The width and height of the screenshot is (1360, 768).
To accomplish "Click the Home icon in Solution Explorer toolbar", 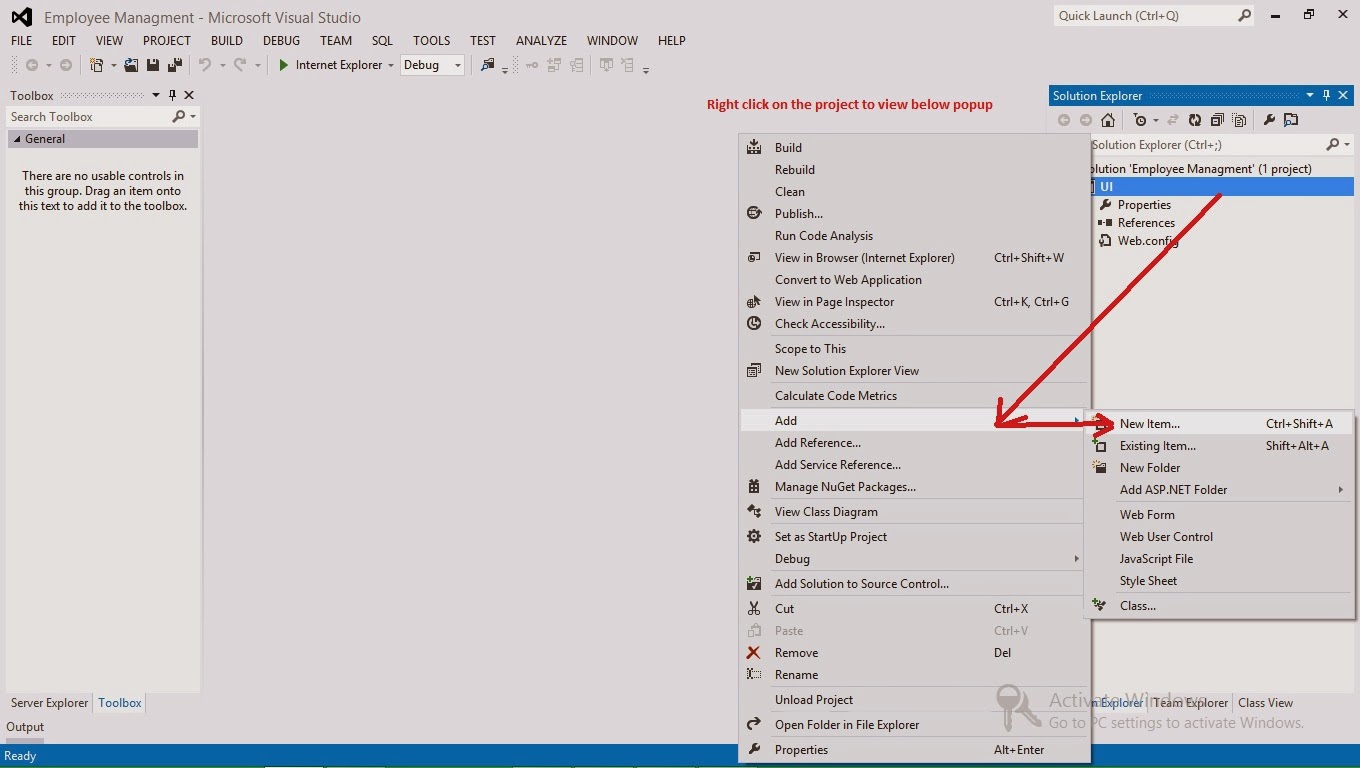I will coord(1108,120).
